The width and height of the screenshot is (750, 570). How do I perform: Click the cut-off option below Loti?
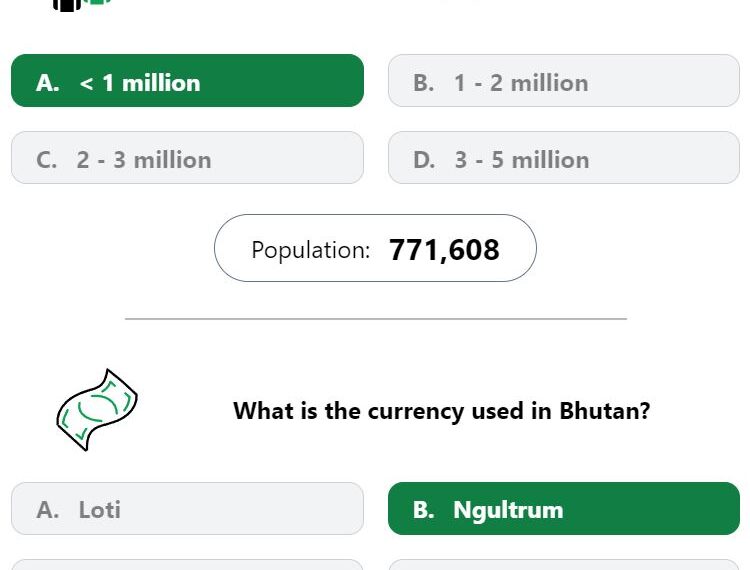[x=188, y=565]
